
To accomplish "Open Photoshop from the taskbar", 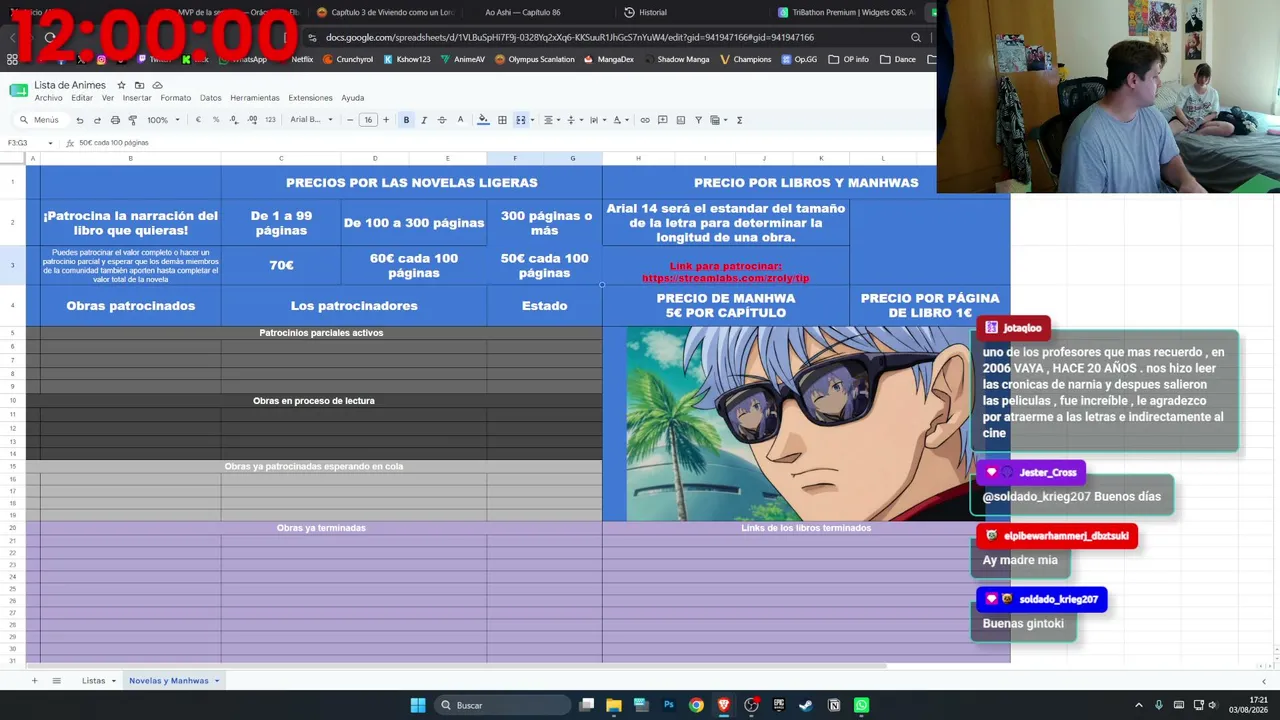I will (669, 705).
